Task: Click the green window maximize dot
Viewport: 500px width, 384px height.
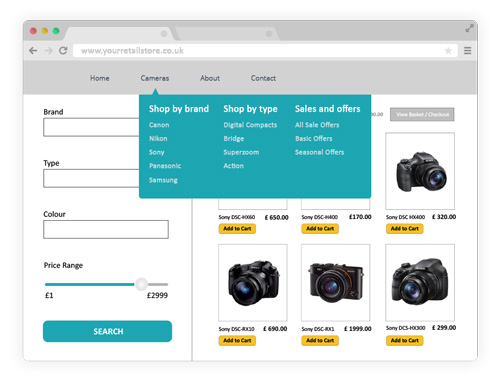Action: point(56,31)
